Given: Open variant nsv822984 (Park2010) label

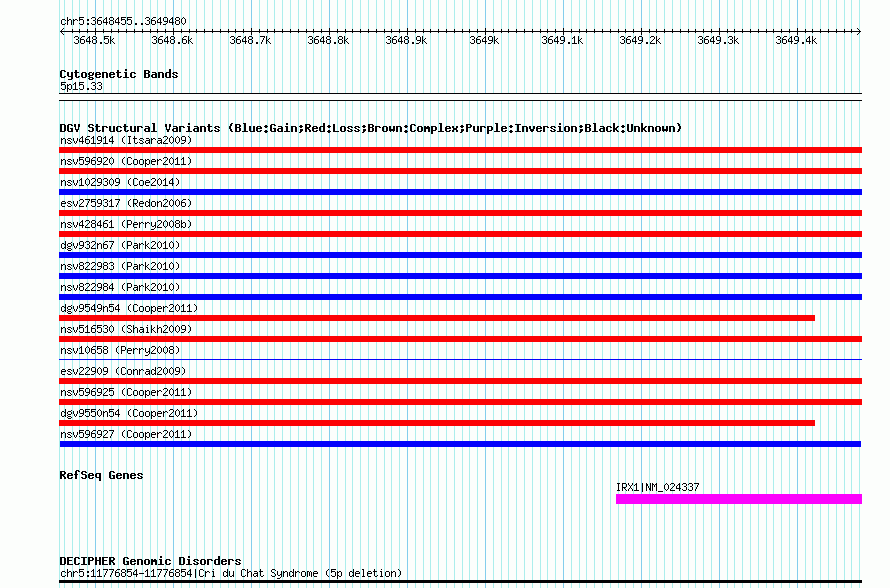Looking at the screenshot, I should click(120, 287).
